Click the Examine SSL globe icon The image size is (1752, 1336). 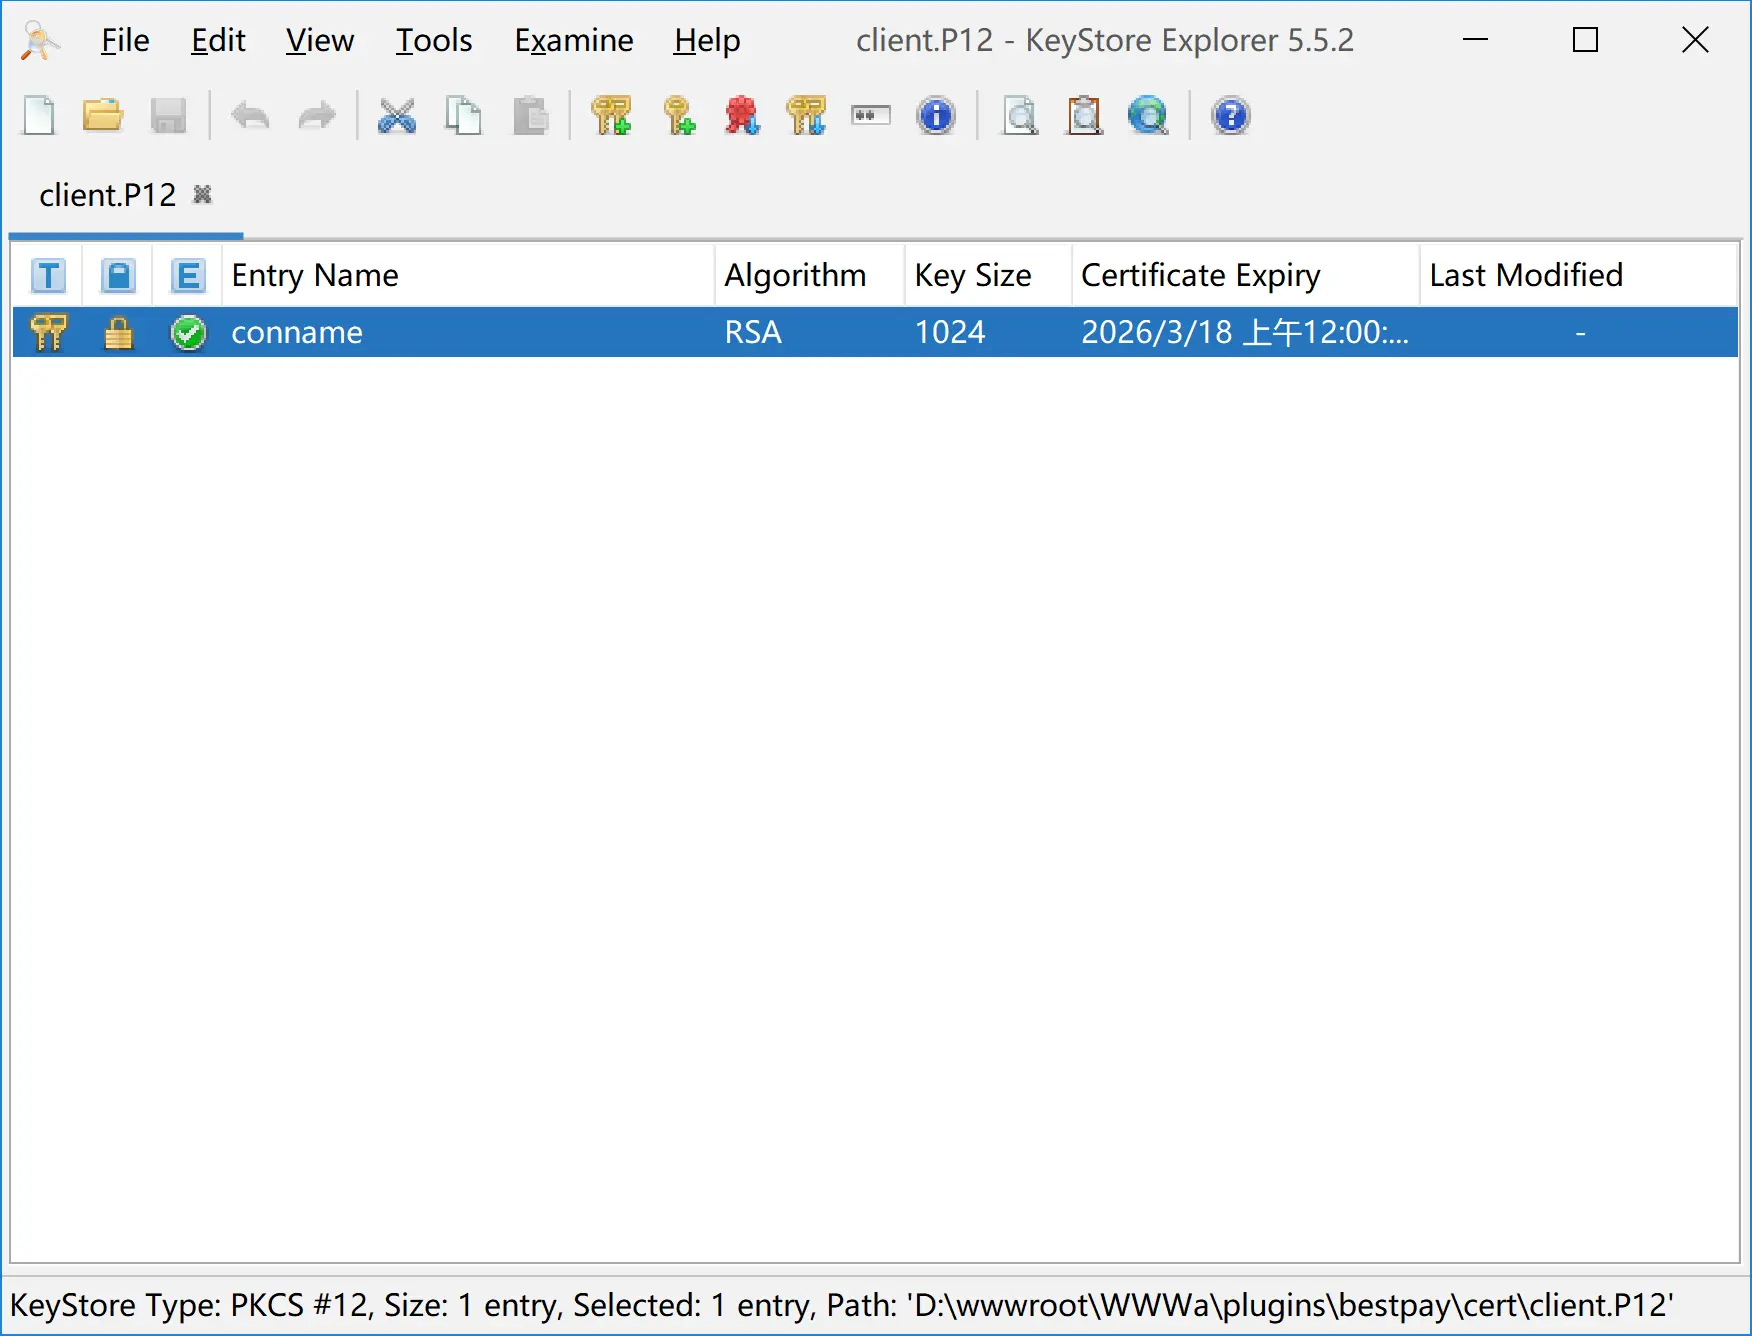1148,116
